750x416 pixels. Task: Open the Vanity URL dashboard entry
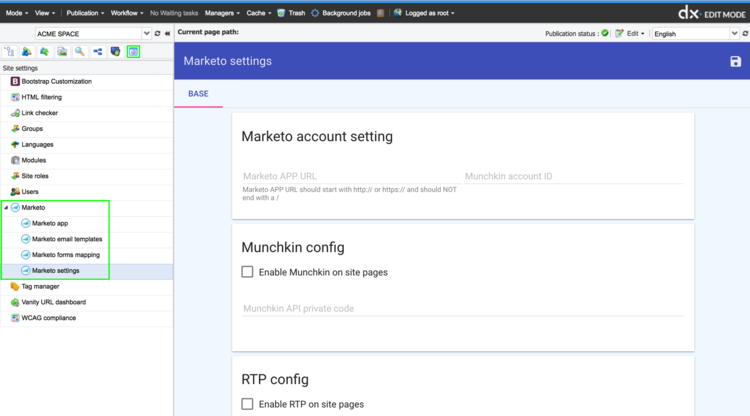click(x=62, y=302)
